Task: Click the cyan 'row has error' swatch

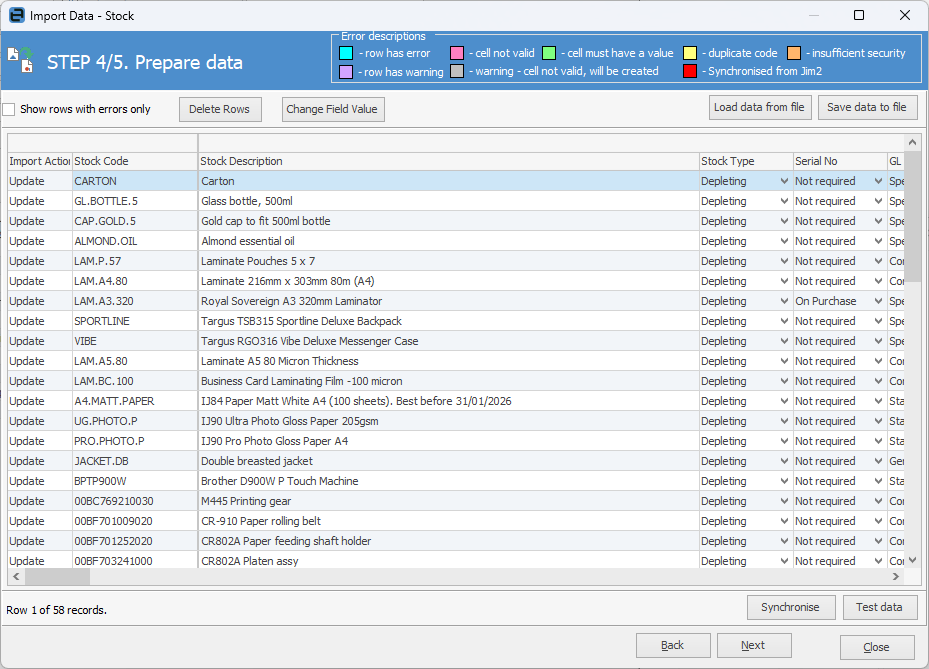Action: coord(346,53)
